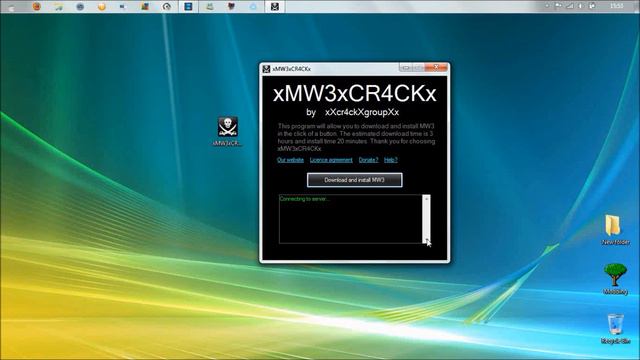Open the Our website link

pyautogui.click(x=290, y=160)
